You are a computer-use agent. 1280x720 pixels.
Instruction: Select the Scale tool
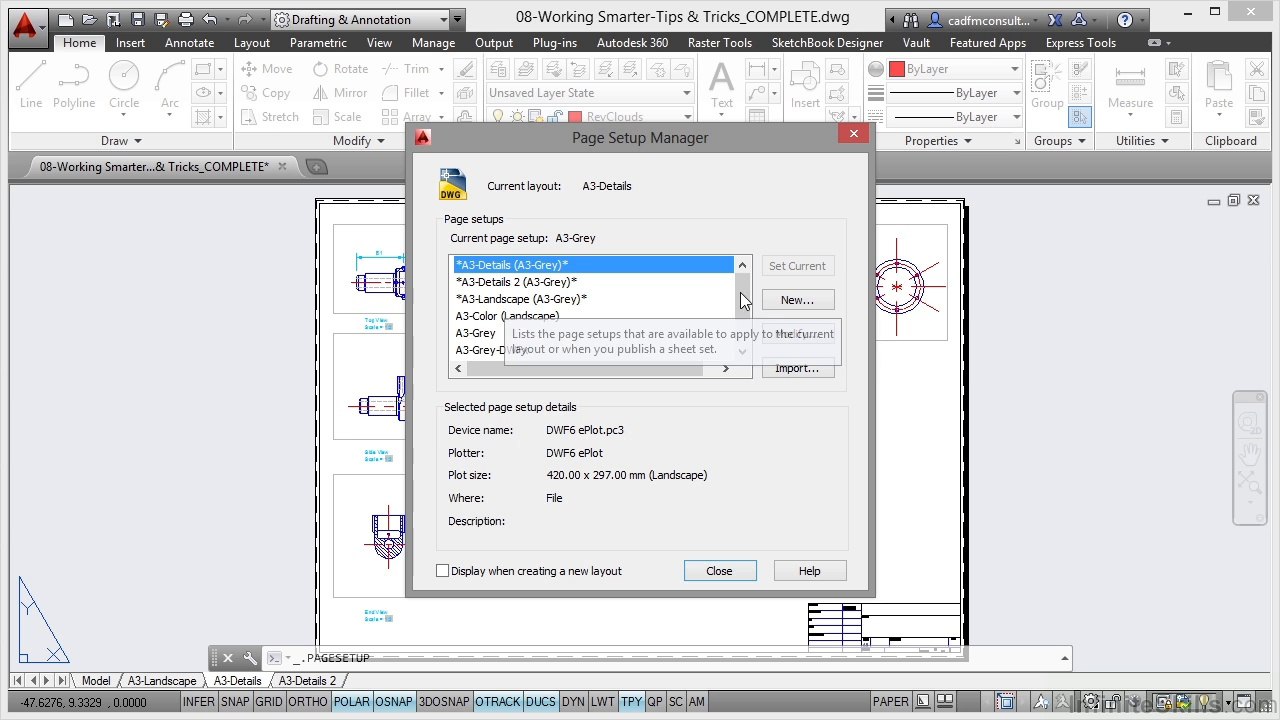pyautogui.click(x=337, y=117)
